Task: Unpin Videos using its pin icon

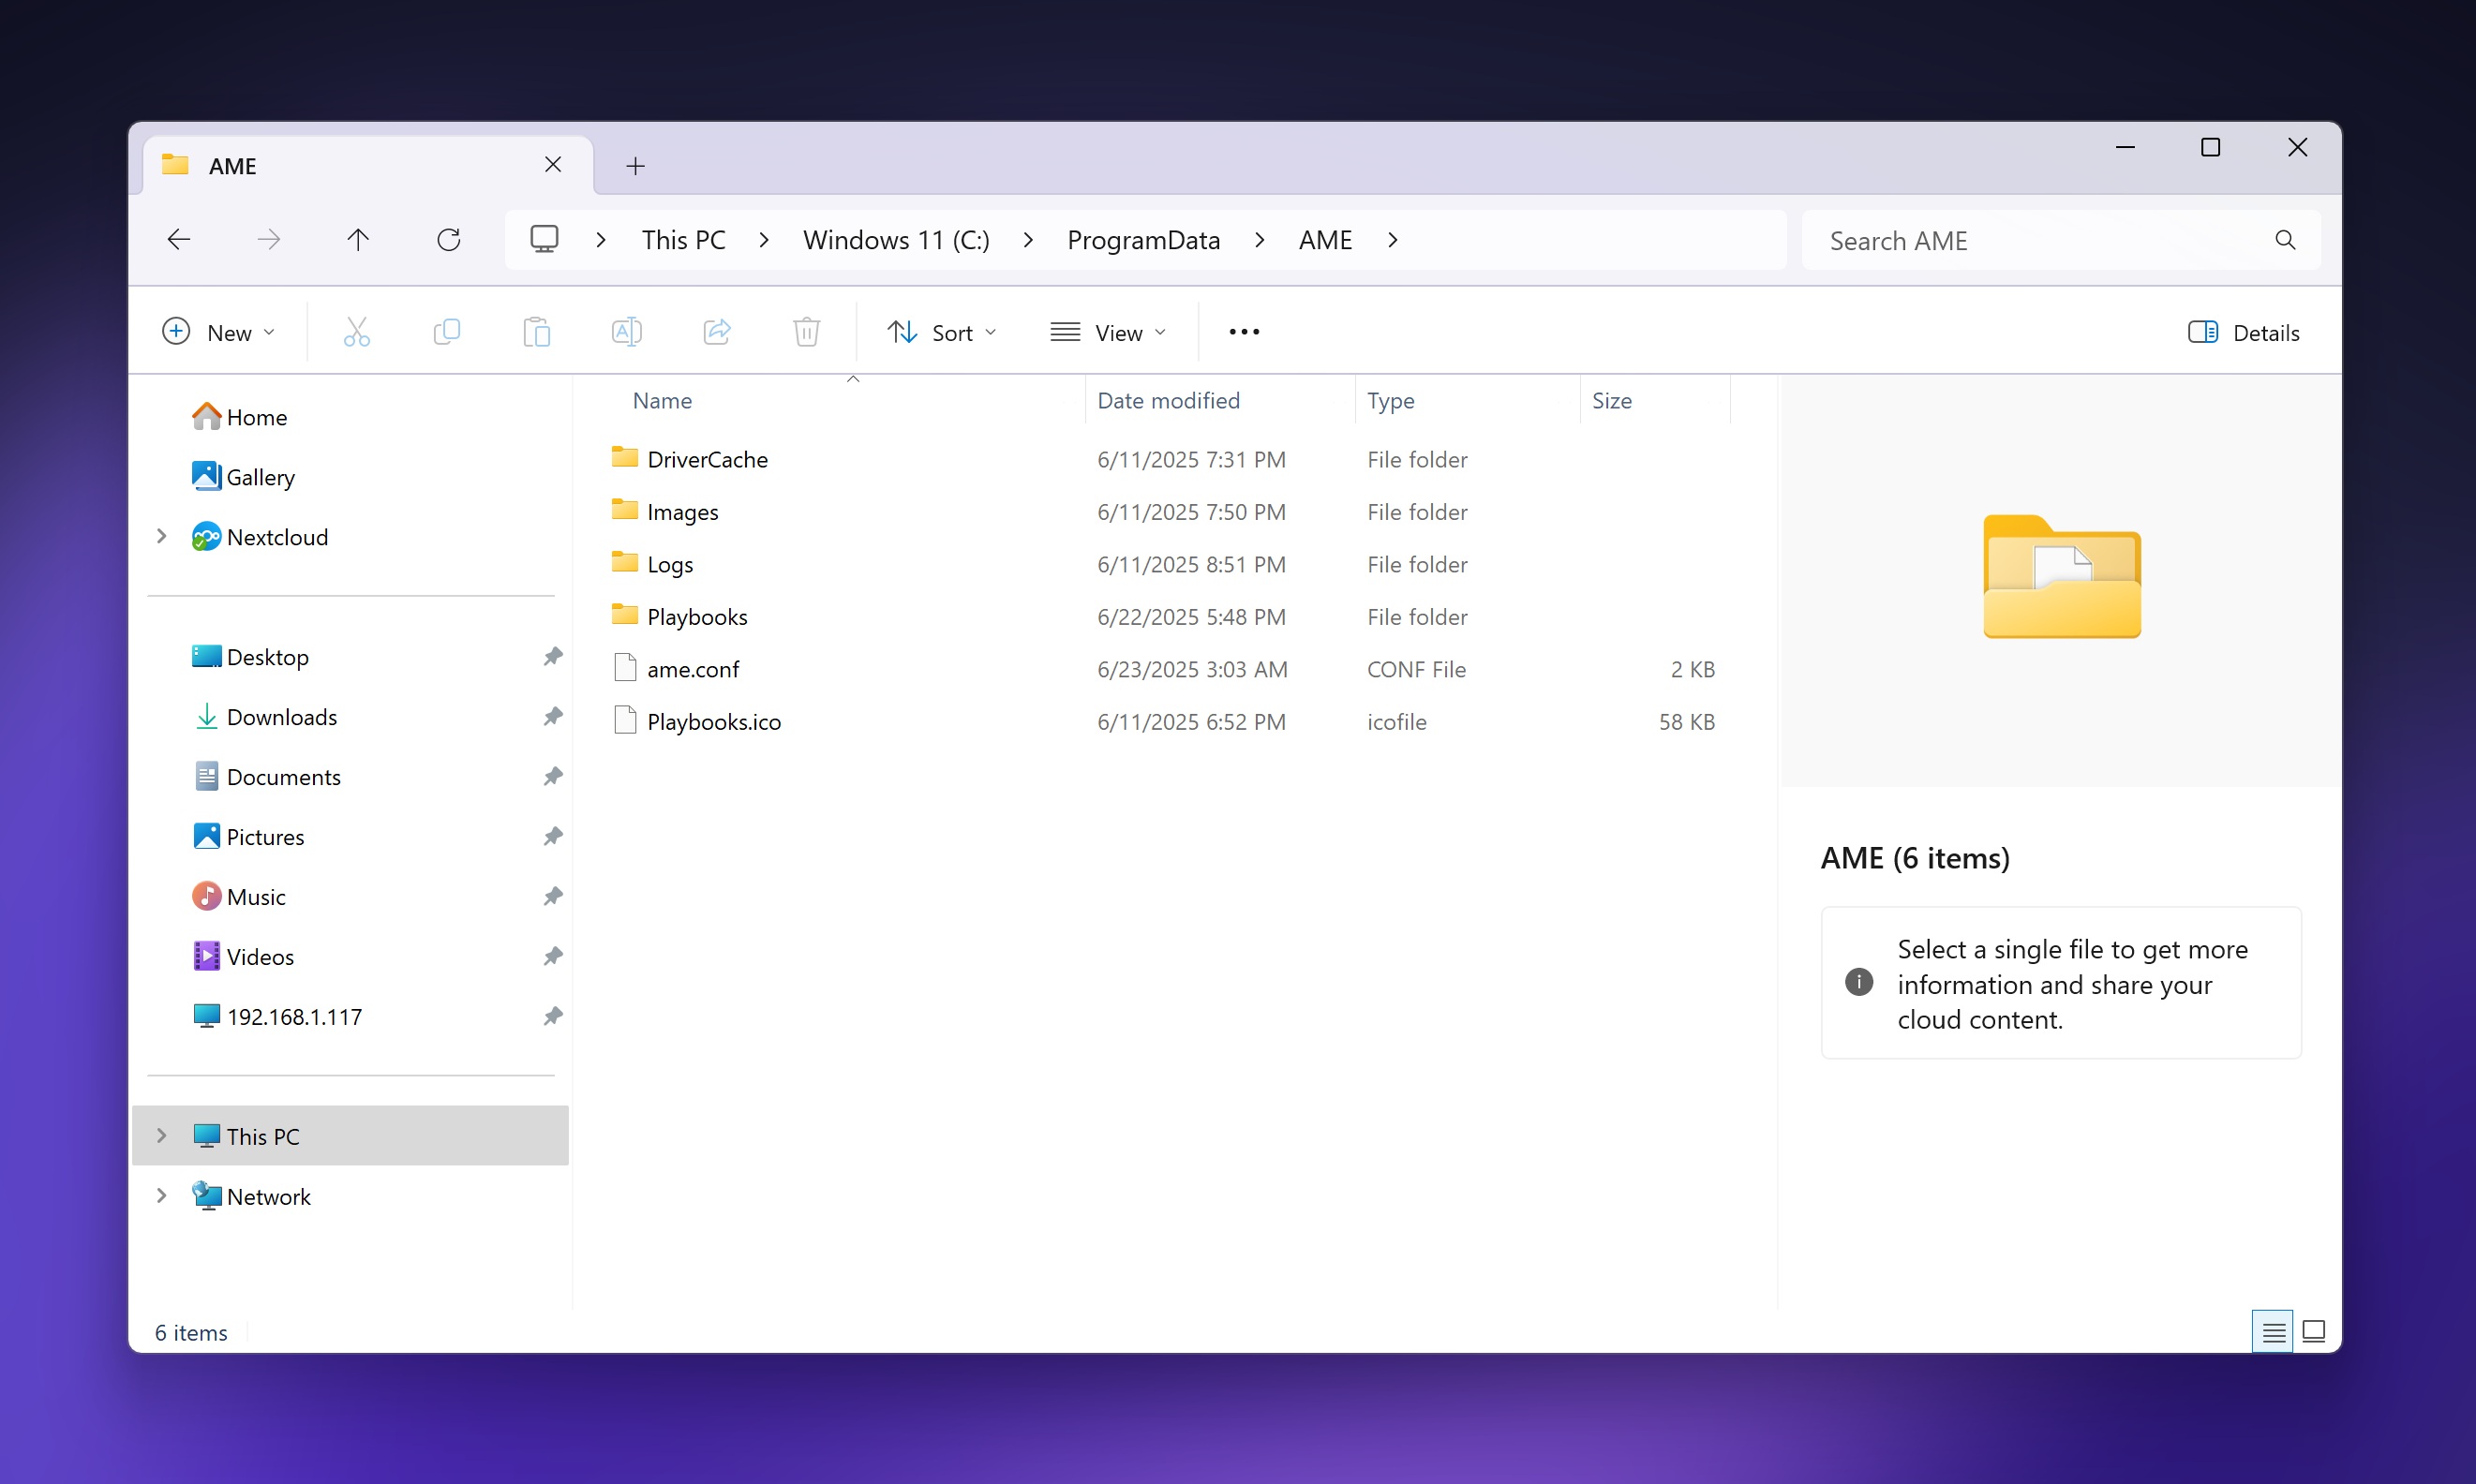Action: tap(553, 957)
